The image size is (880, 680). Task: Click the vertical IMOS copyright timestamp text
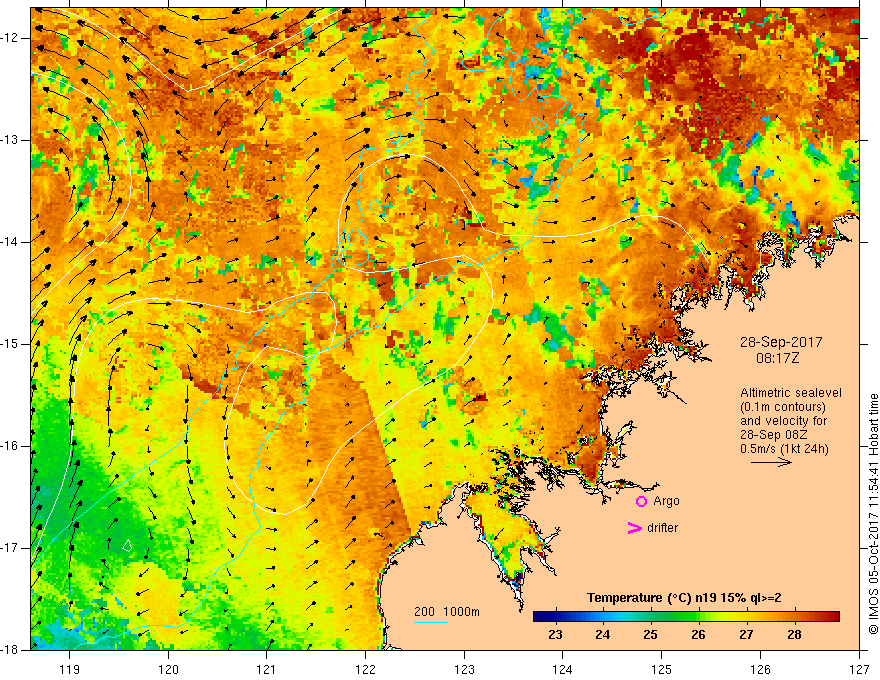tap(873, 514)
